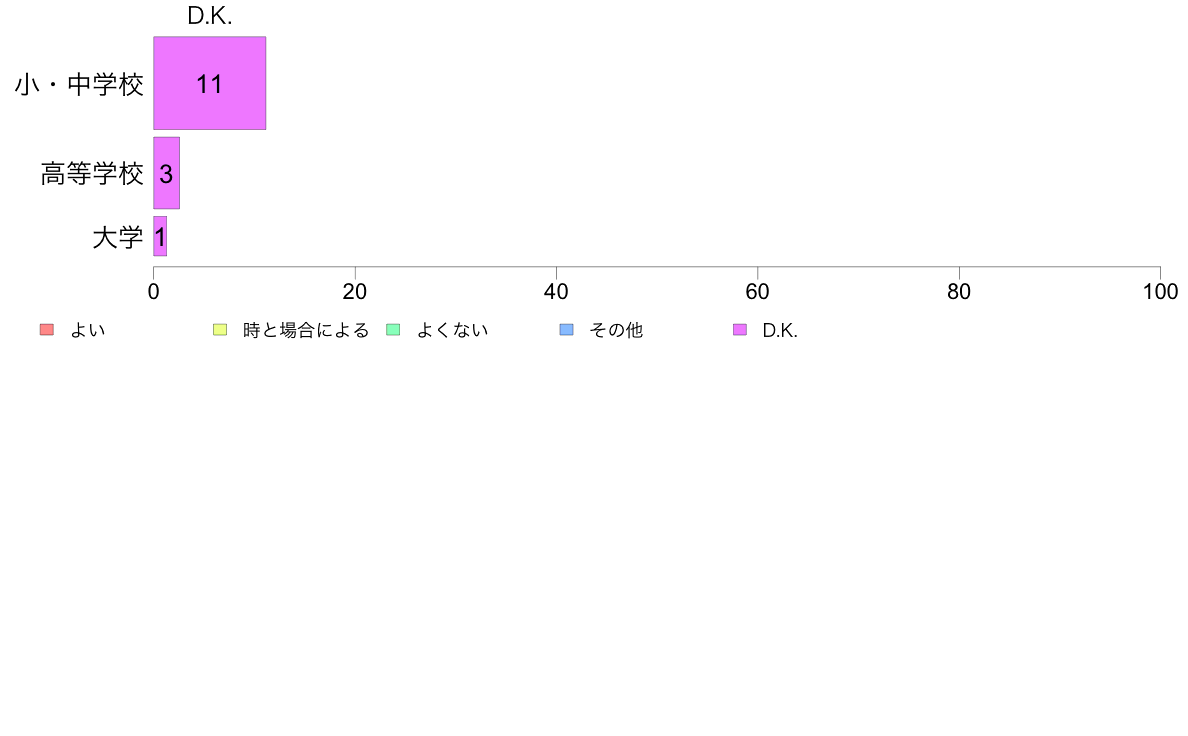
Task: Click the red よい legend swatch
Action: coord(47,330)
